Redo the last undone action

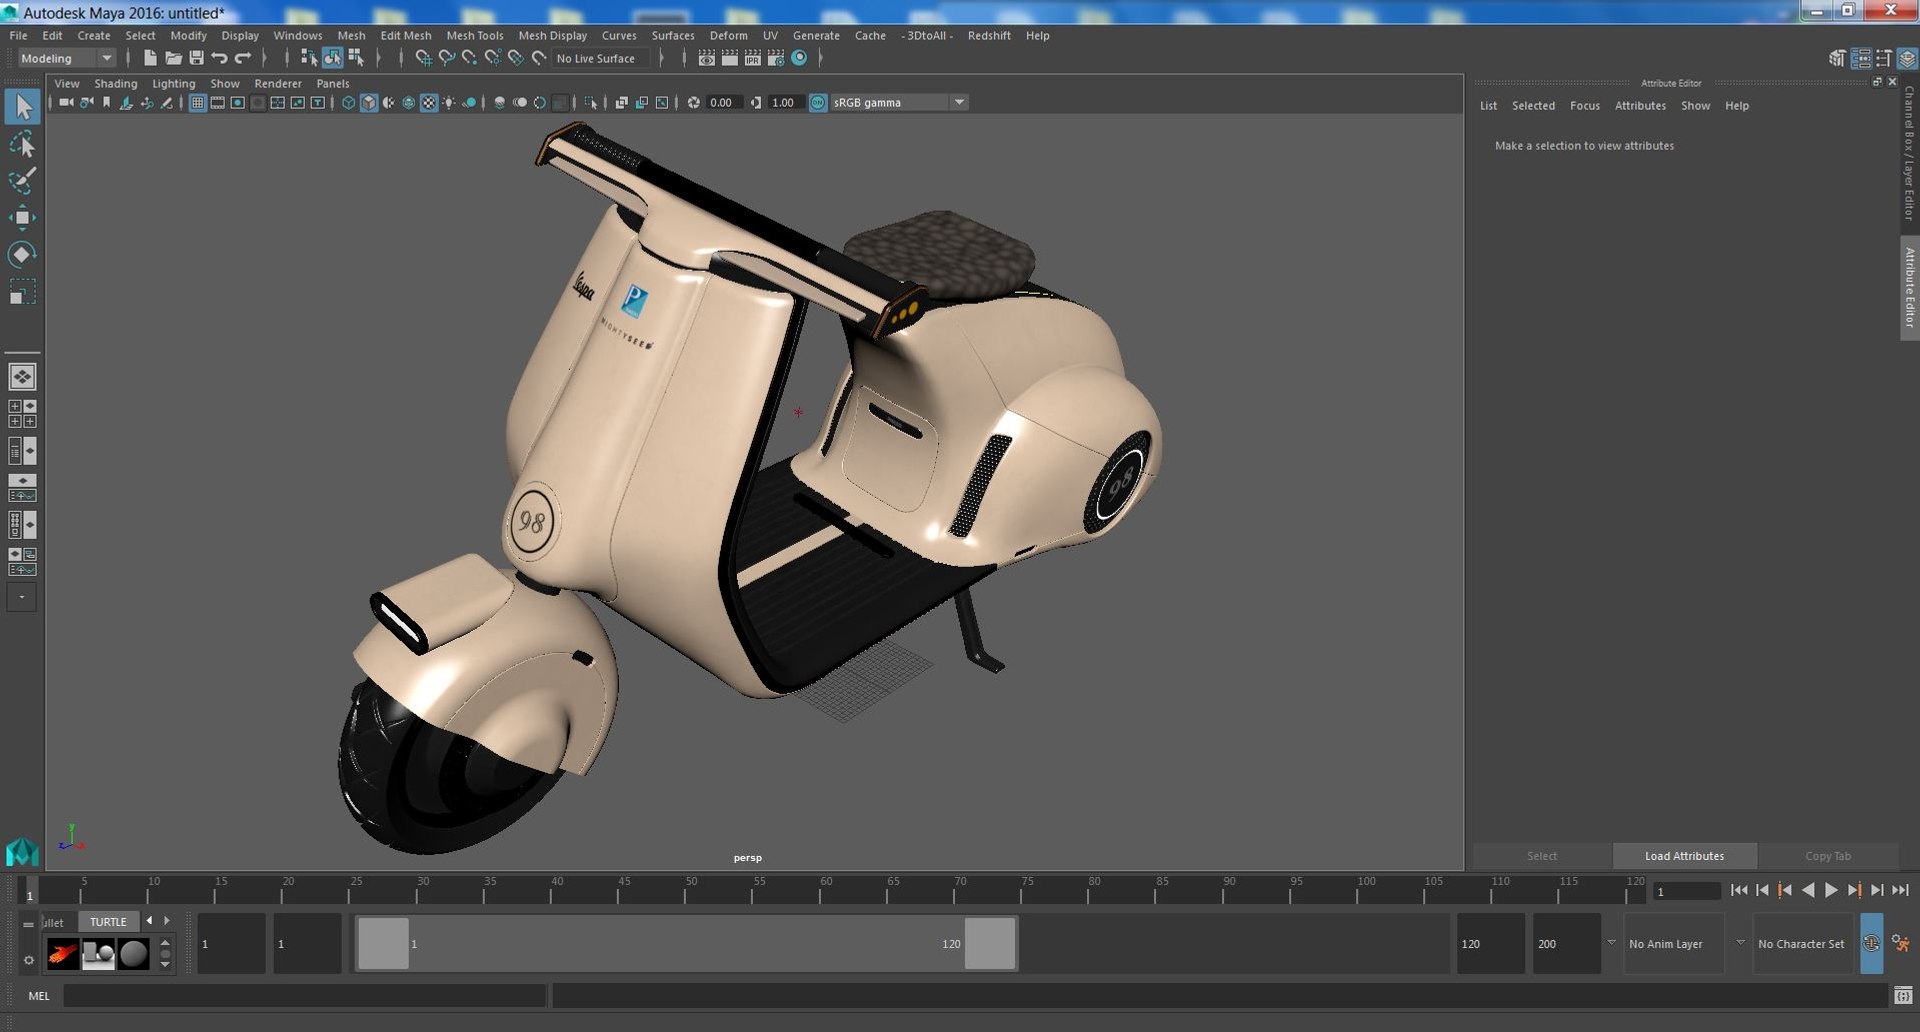coord(242,58)
